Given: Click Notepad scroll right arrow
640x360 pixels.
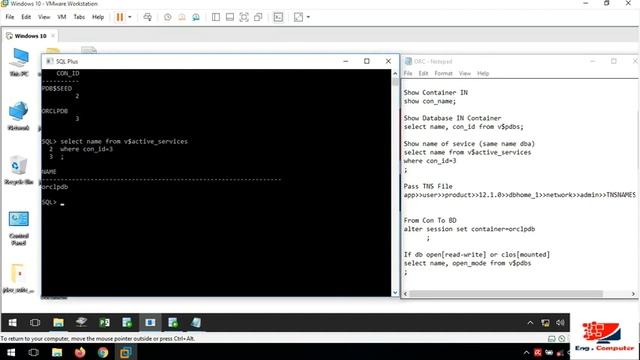Looking at the screenshot, I should (633, 294).
